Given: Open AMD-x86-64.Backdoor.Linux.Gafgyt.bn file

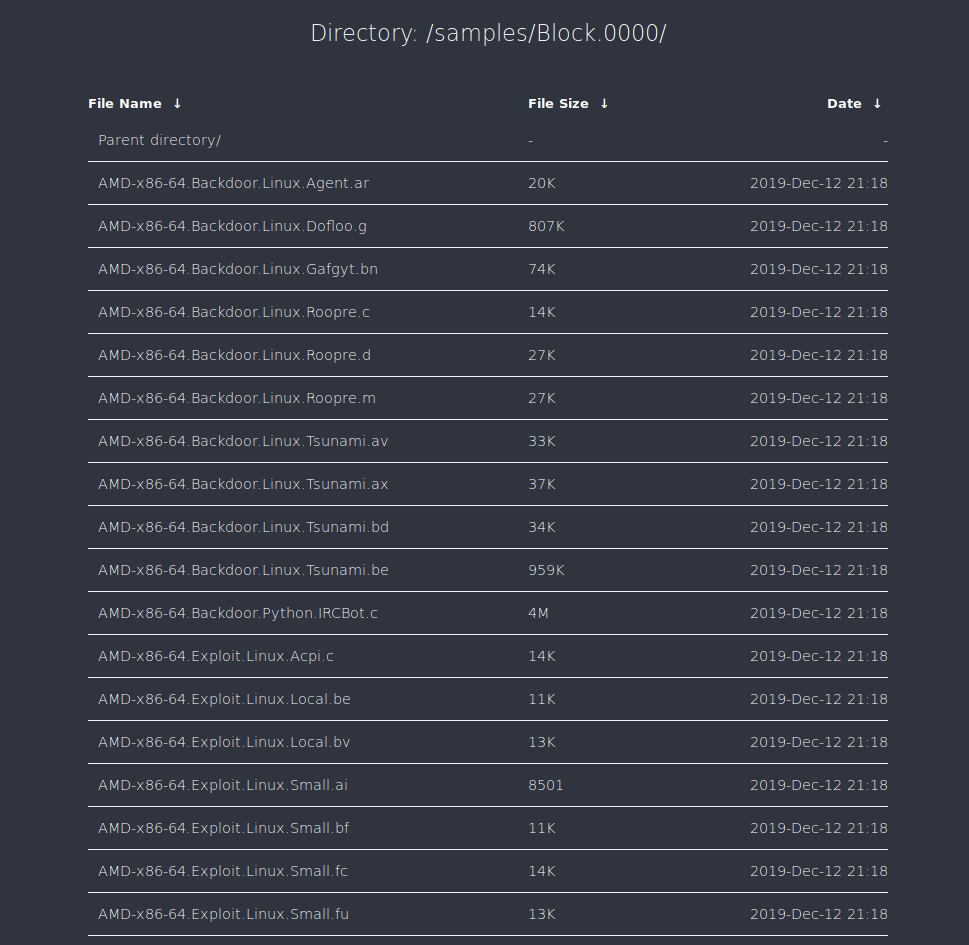Looking at the screenshot, I should pyautogui.click(x=238, y=269).
